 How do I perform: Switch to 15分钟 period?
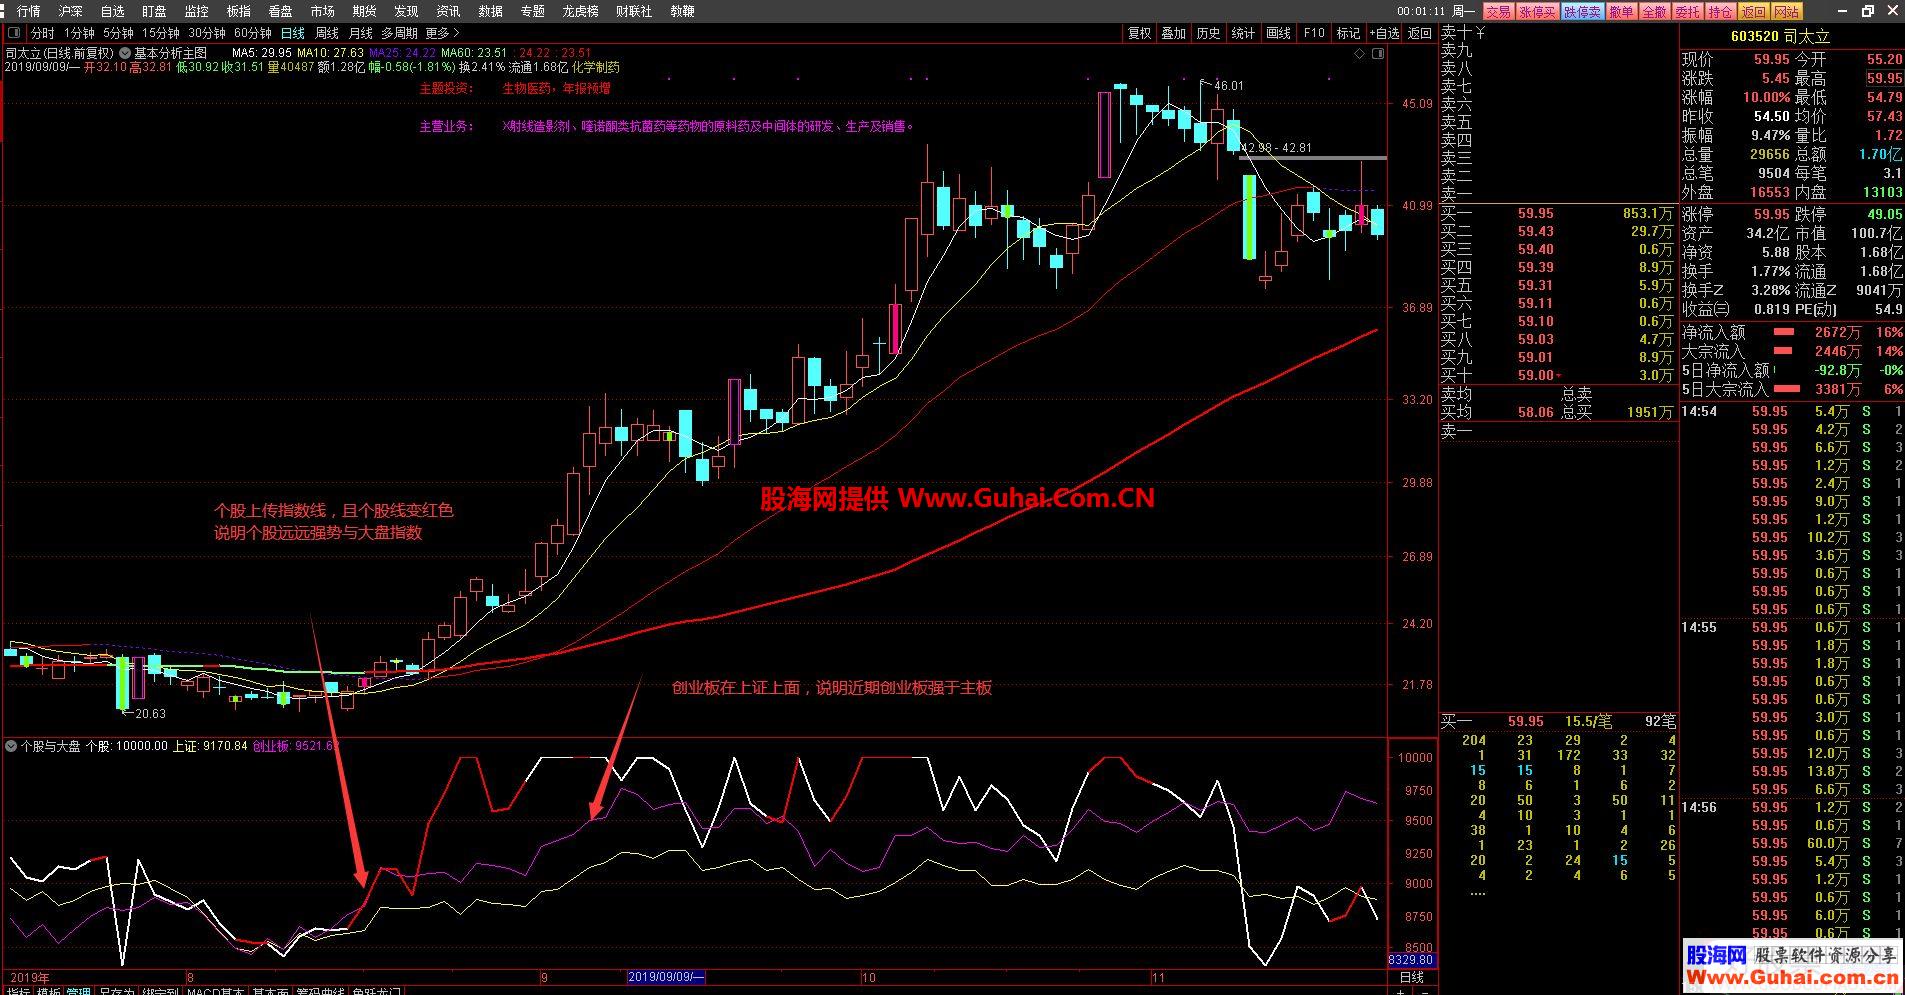[x=161, y=33]
